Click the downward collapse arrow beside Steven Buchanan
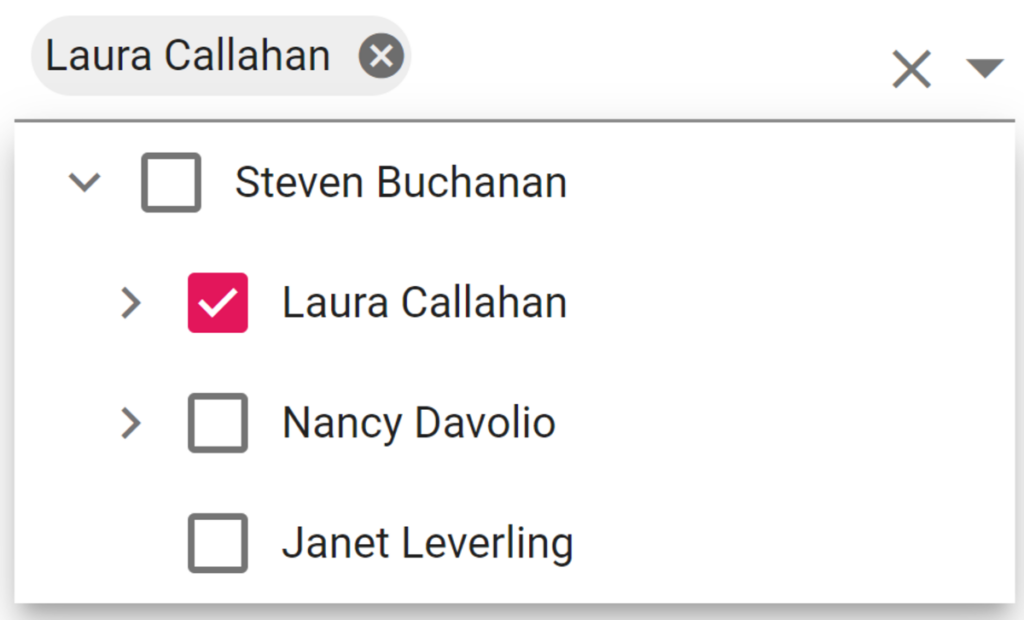The image size is (1024, 620). pyautogui.click(x=84, y=182)
